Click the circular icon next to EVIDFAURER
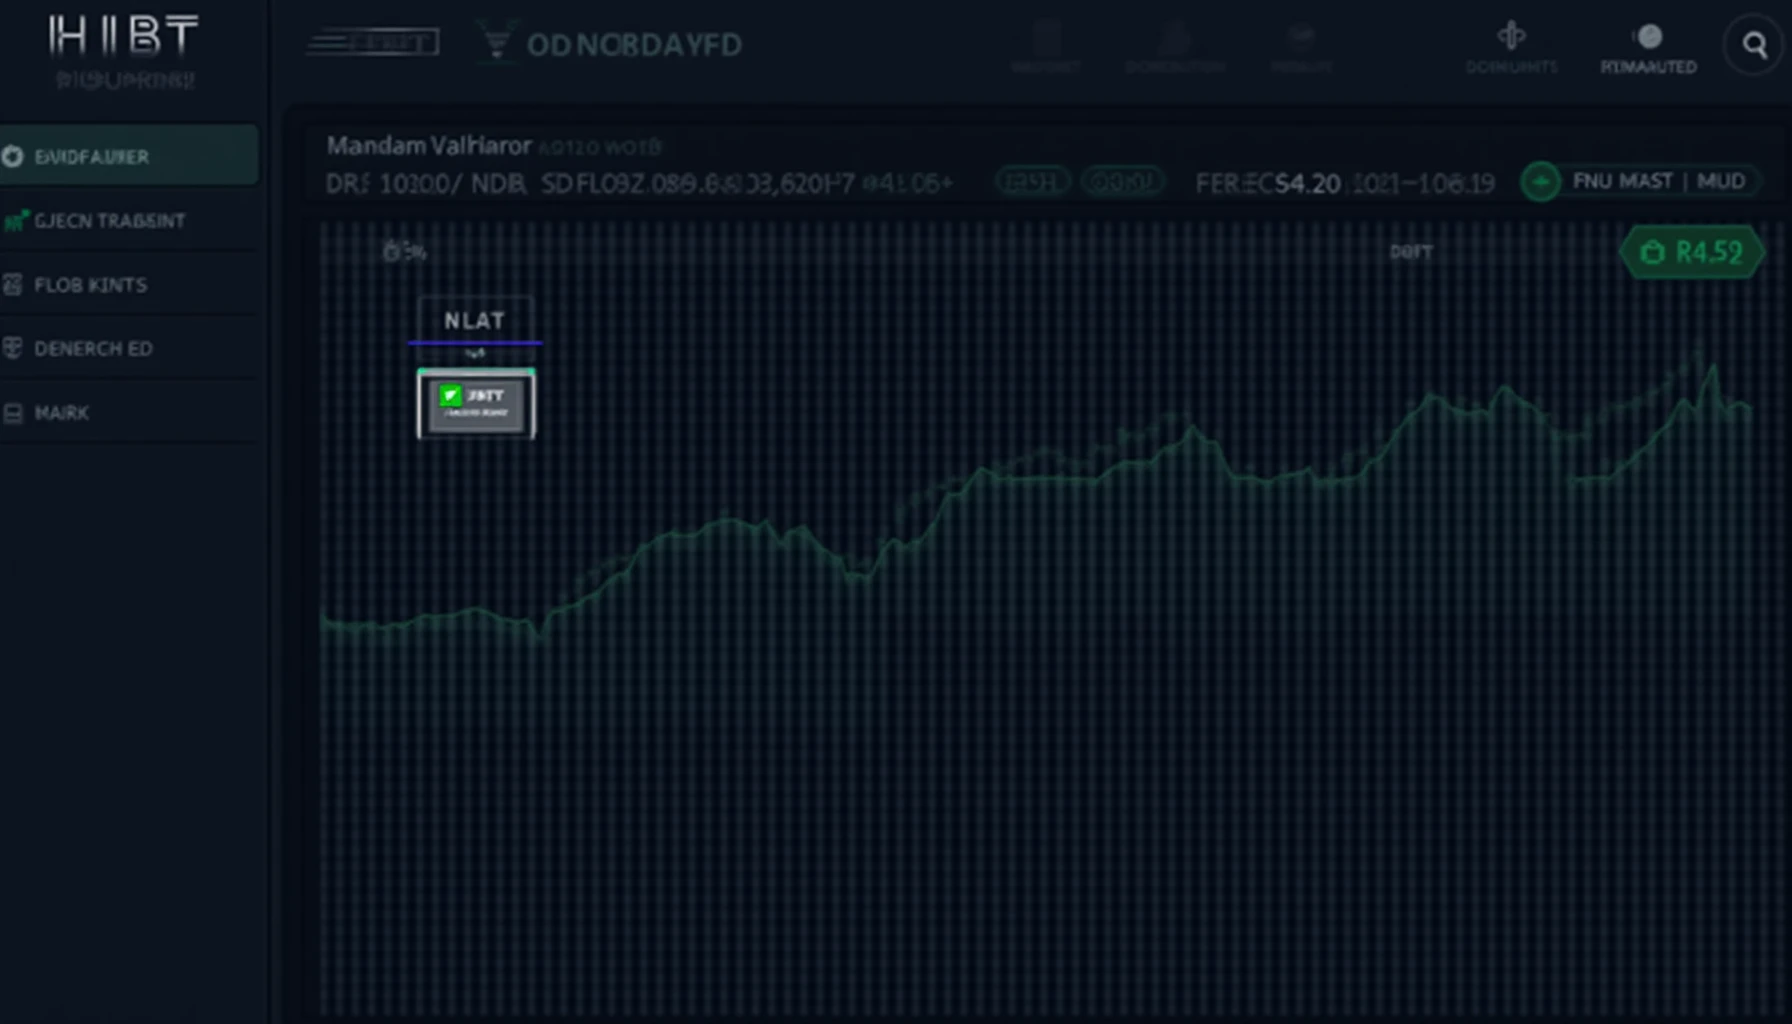This screenshot has width=1792, height=1024. tap(13, 156)
